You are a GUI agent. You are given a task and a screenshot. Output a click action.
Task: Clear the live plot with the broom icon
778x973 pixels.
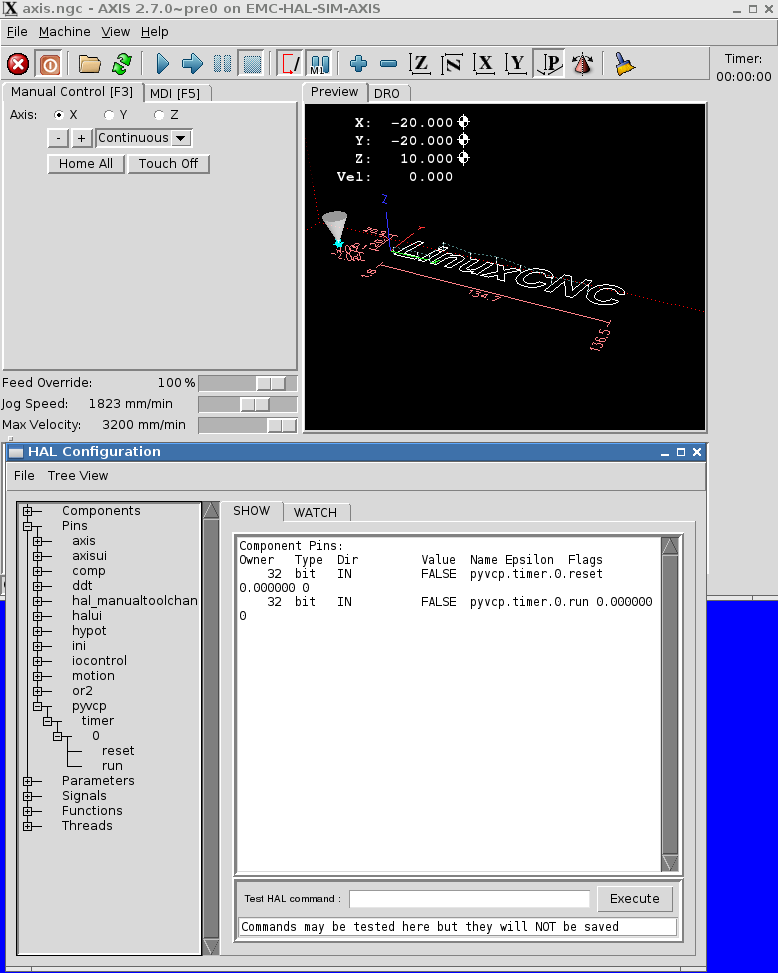click(x=625, y=64)
